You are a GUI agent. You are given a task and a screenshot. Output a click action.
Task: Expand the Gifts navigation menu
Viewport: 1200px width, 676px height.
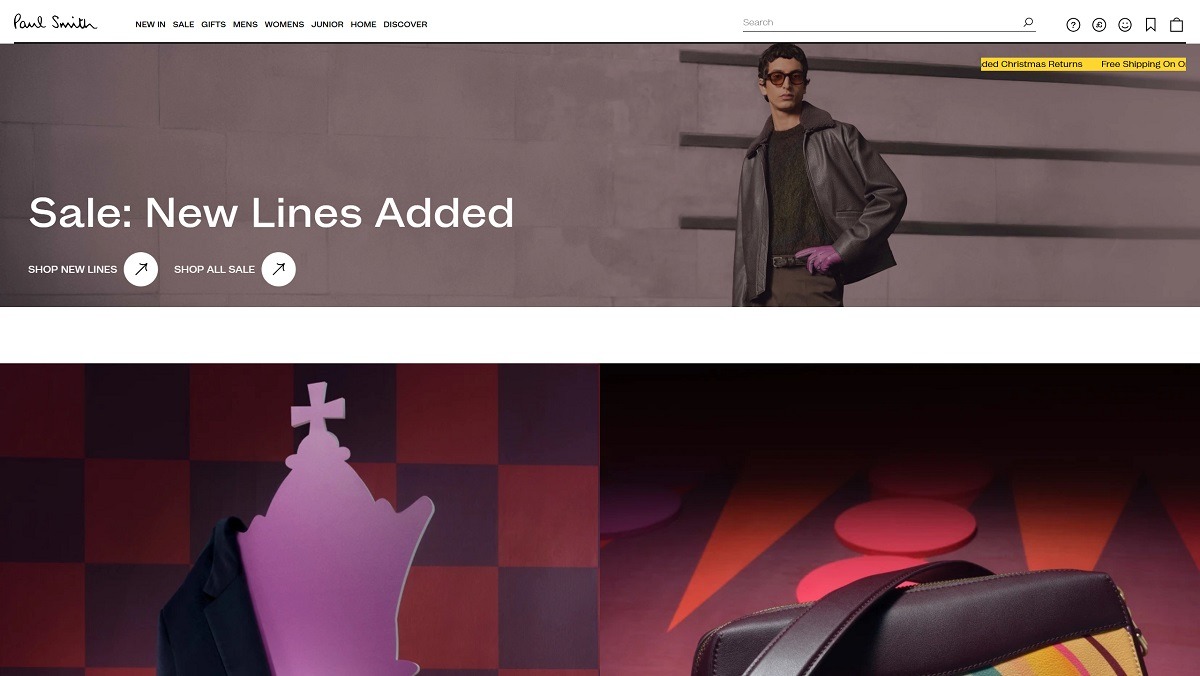pyautogui.click(x=213, y=24)
